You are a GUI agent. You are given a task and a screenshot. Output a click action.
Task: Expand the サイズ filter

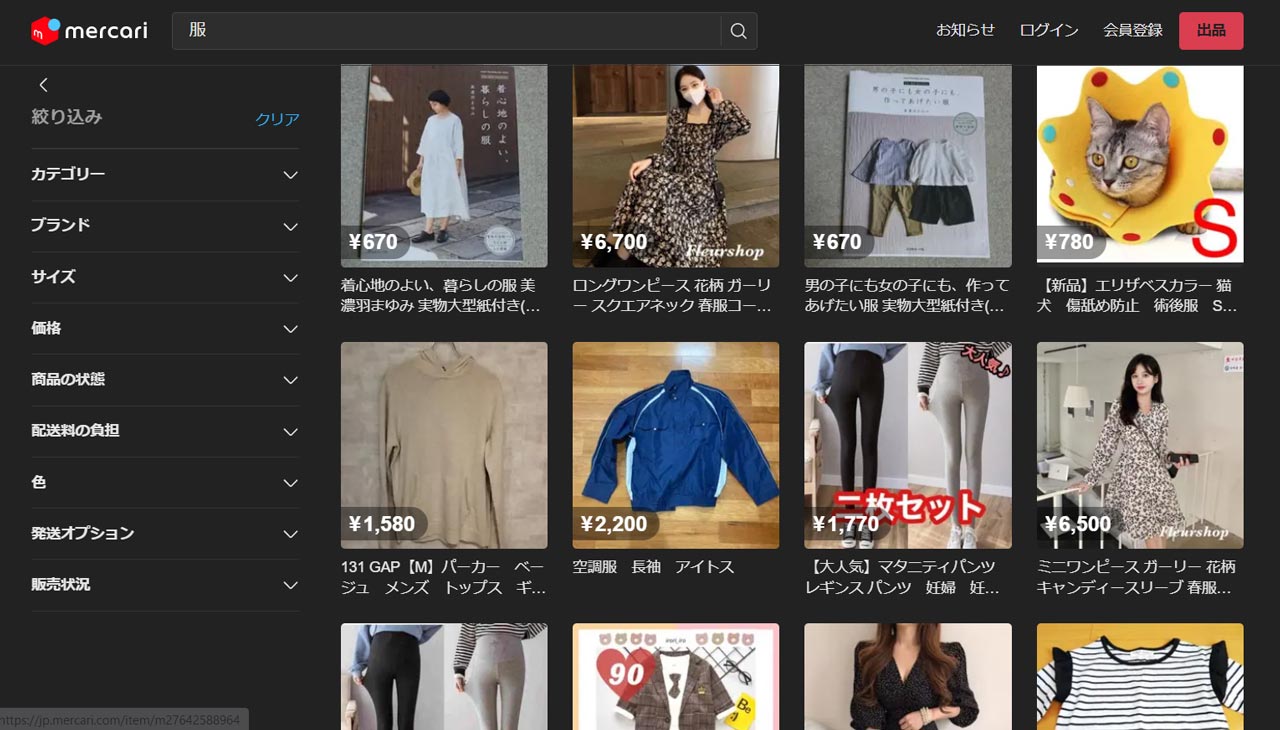pyautogui.click(x=165, y=277)
